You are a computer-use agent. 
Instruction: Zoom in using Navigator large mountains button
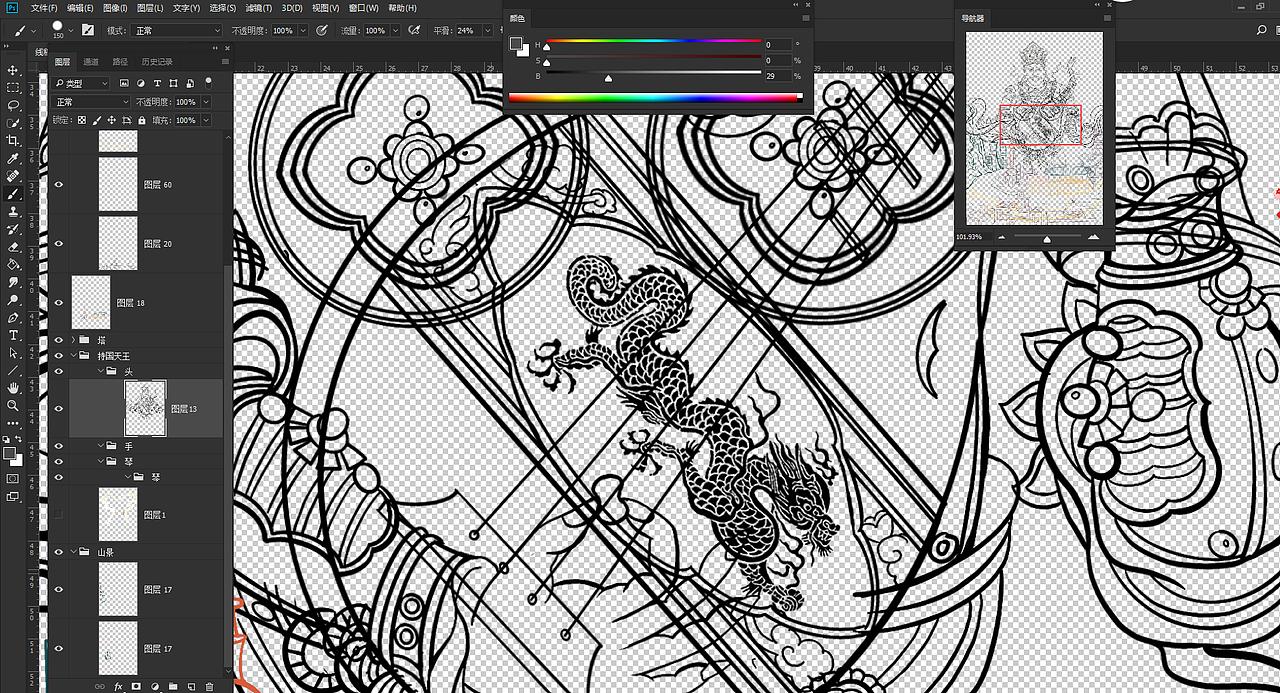click(1093, 238)
